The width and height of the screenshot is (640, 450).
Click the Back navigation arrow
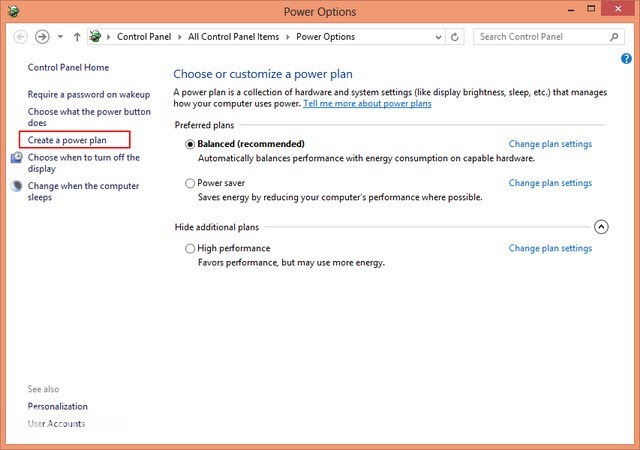[20, 37]
